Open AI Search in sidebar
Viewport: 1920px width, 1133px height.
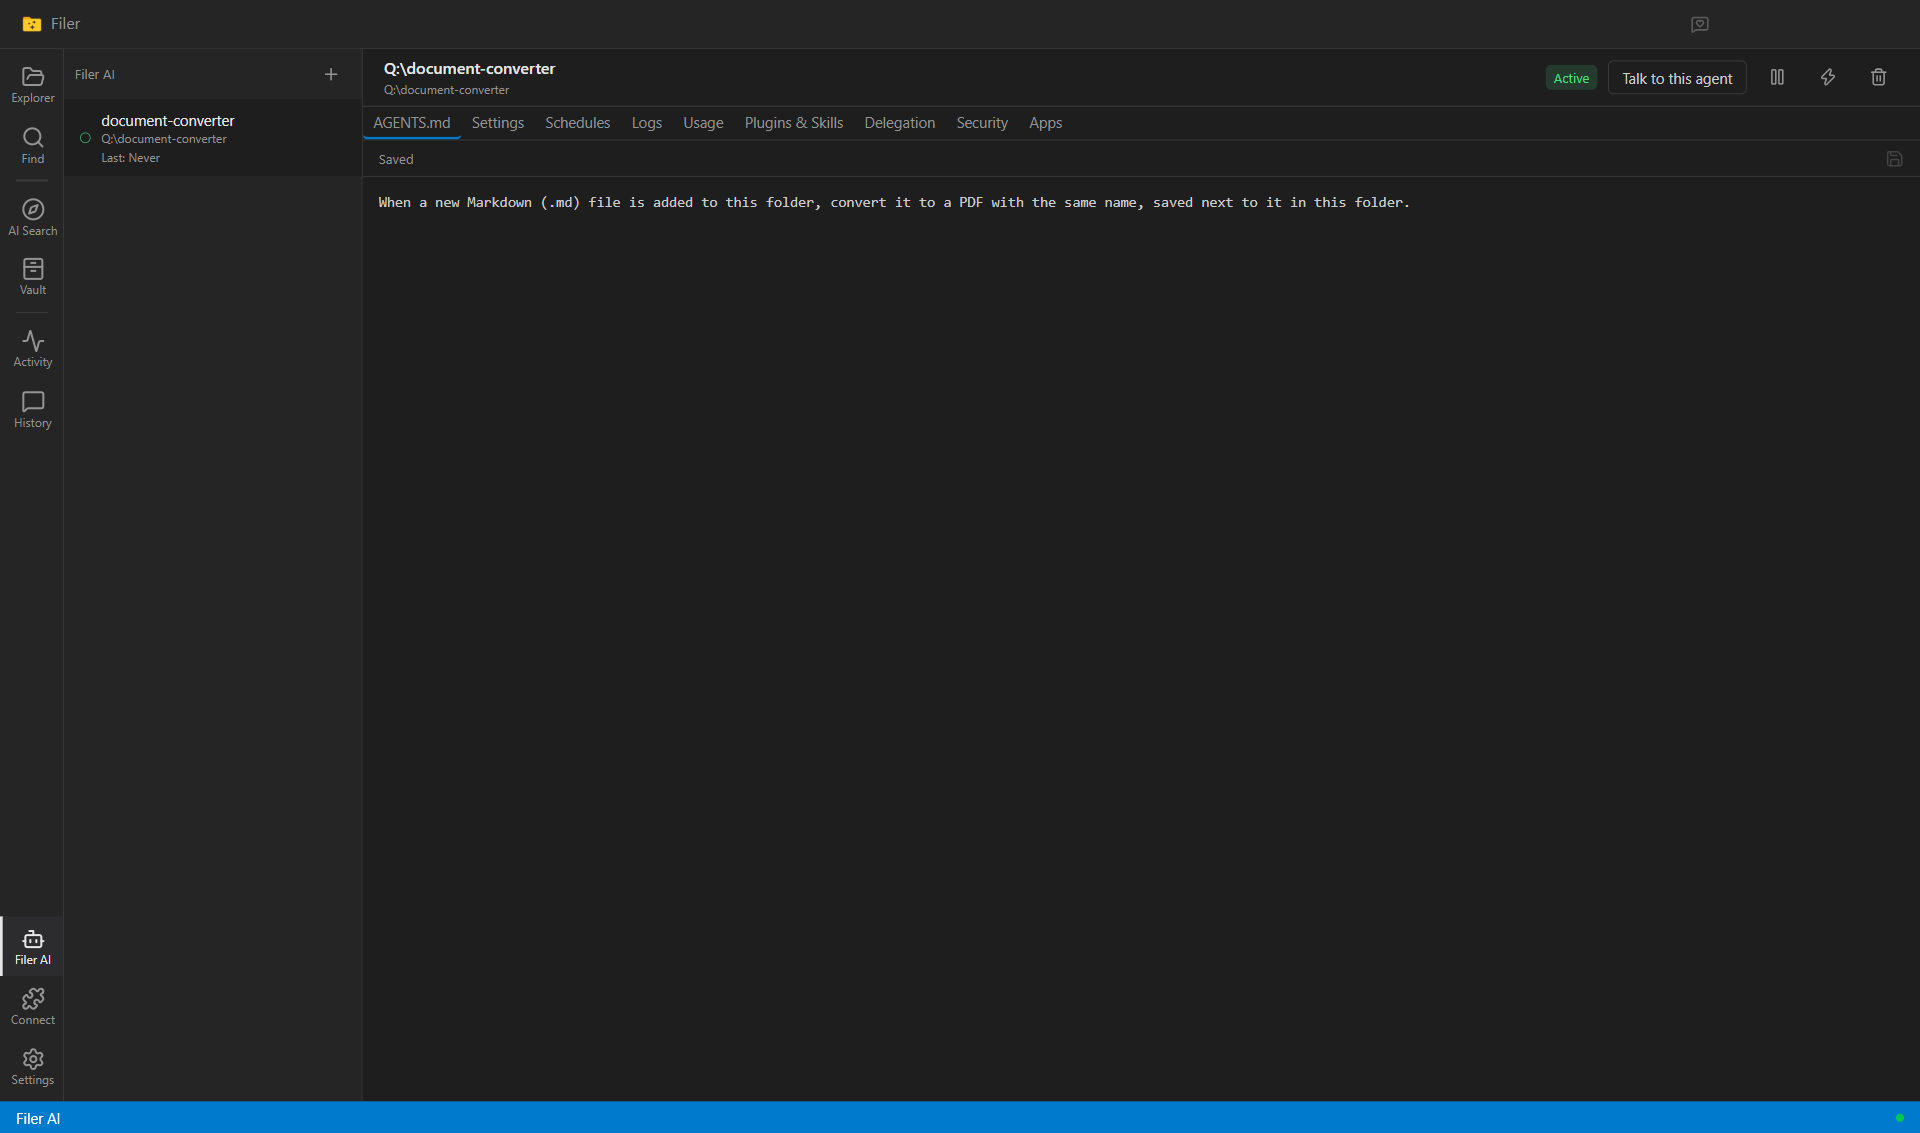pyautogui.click(x=32, y=217)
